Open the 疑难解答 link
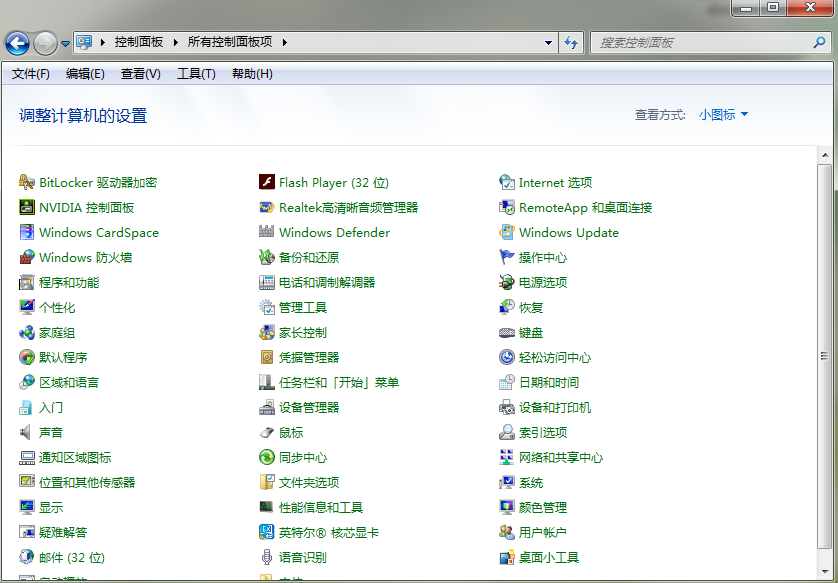 click(63, 532)
